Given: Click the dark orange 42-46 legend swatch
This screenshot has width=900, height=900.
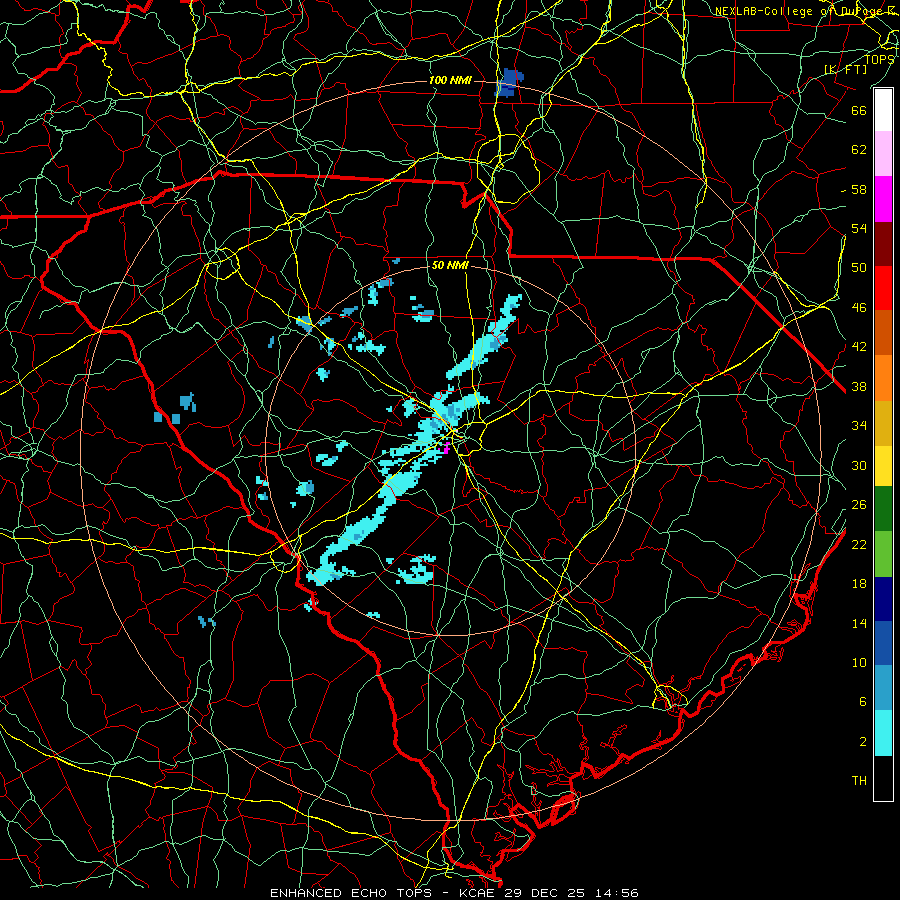Looking at the screenshot, I should 883,333.
